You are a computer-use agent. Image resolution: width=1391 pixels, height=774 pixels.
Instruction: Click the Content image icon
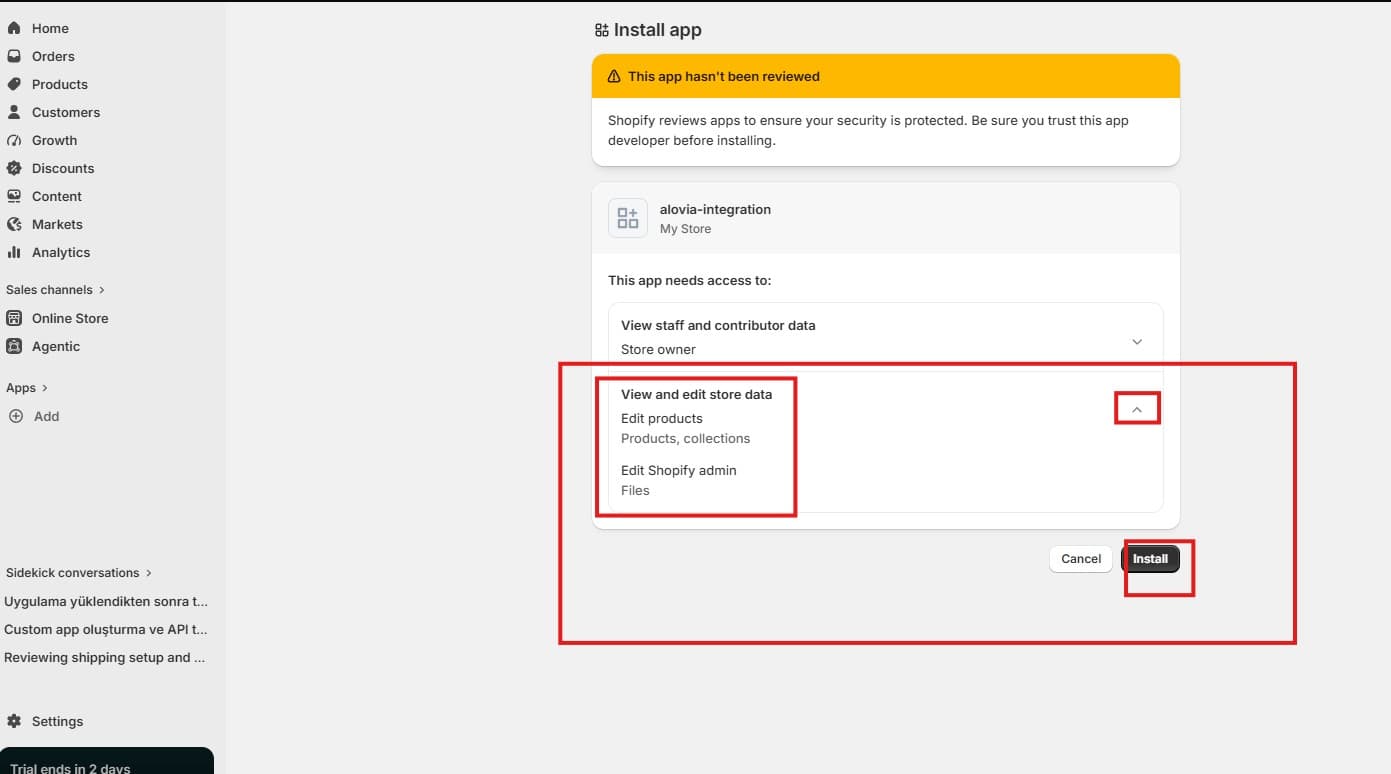[x=14, y=196]
